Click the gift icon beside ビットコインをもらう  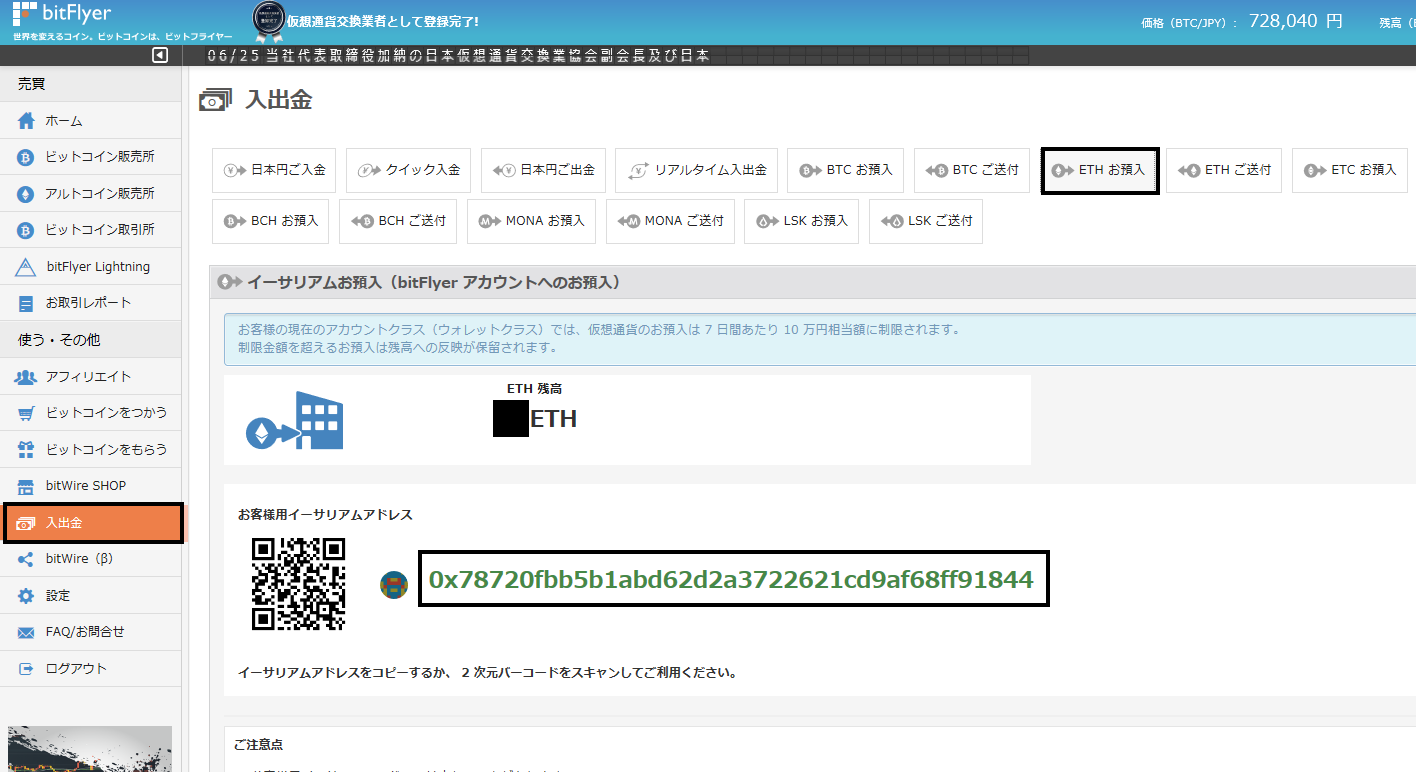click(x=26, y=449)
